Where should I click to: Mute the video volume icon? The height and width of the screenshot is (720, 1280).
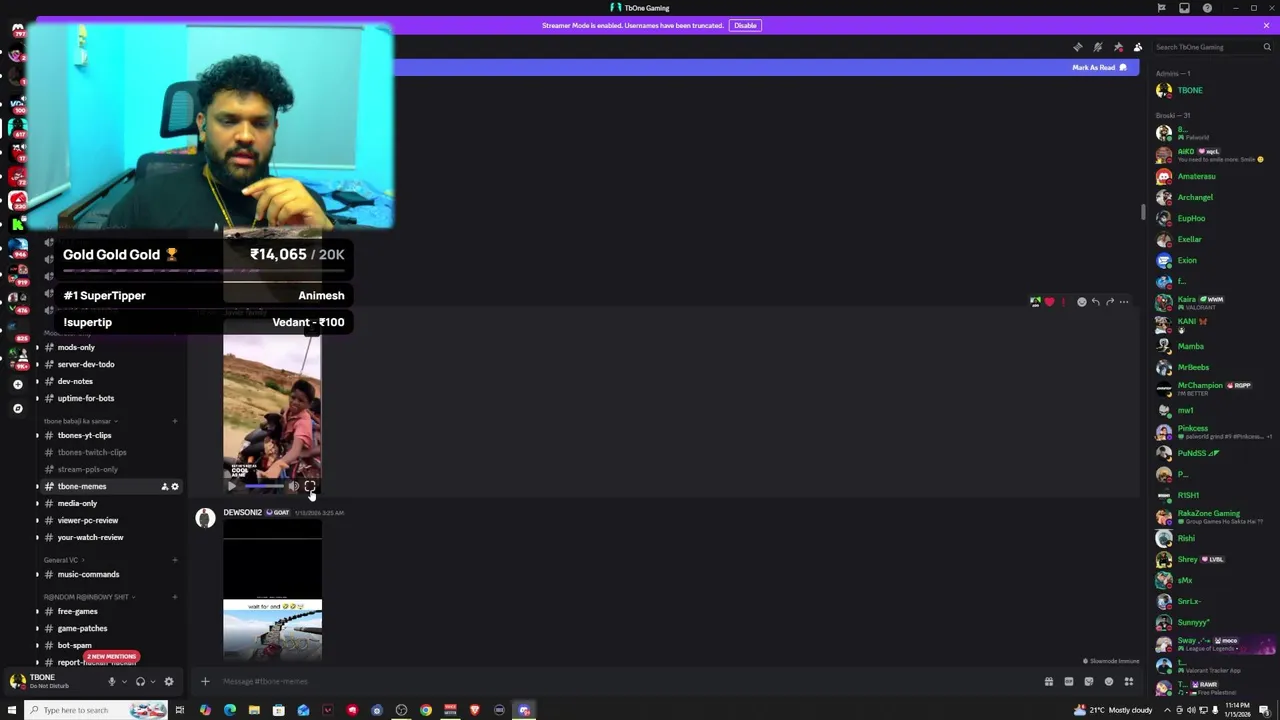[x=294, y=486]
